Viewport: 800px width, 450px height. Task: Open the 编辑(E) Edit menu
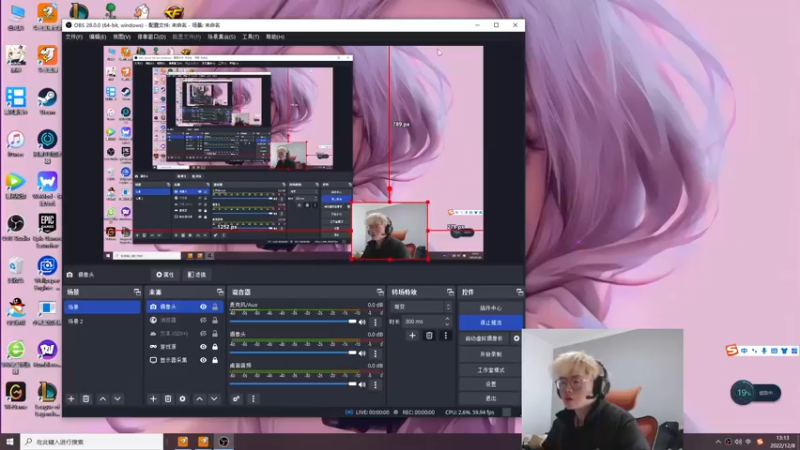point(97,37)
